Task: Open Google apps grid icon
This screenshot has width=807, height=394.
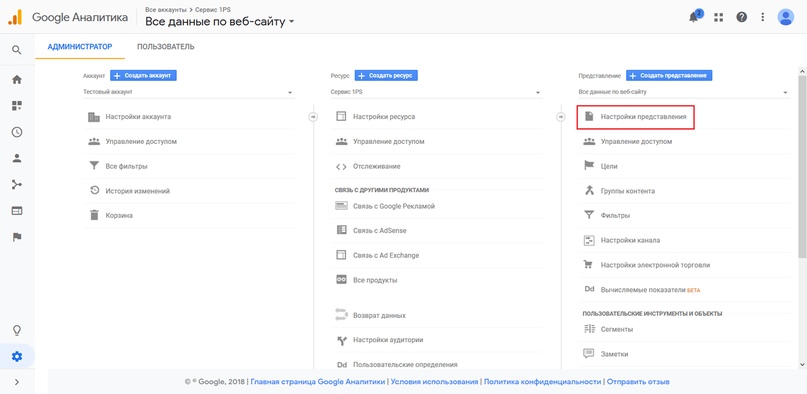Action: [718, 17]
